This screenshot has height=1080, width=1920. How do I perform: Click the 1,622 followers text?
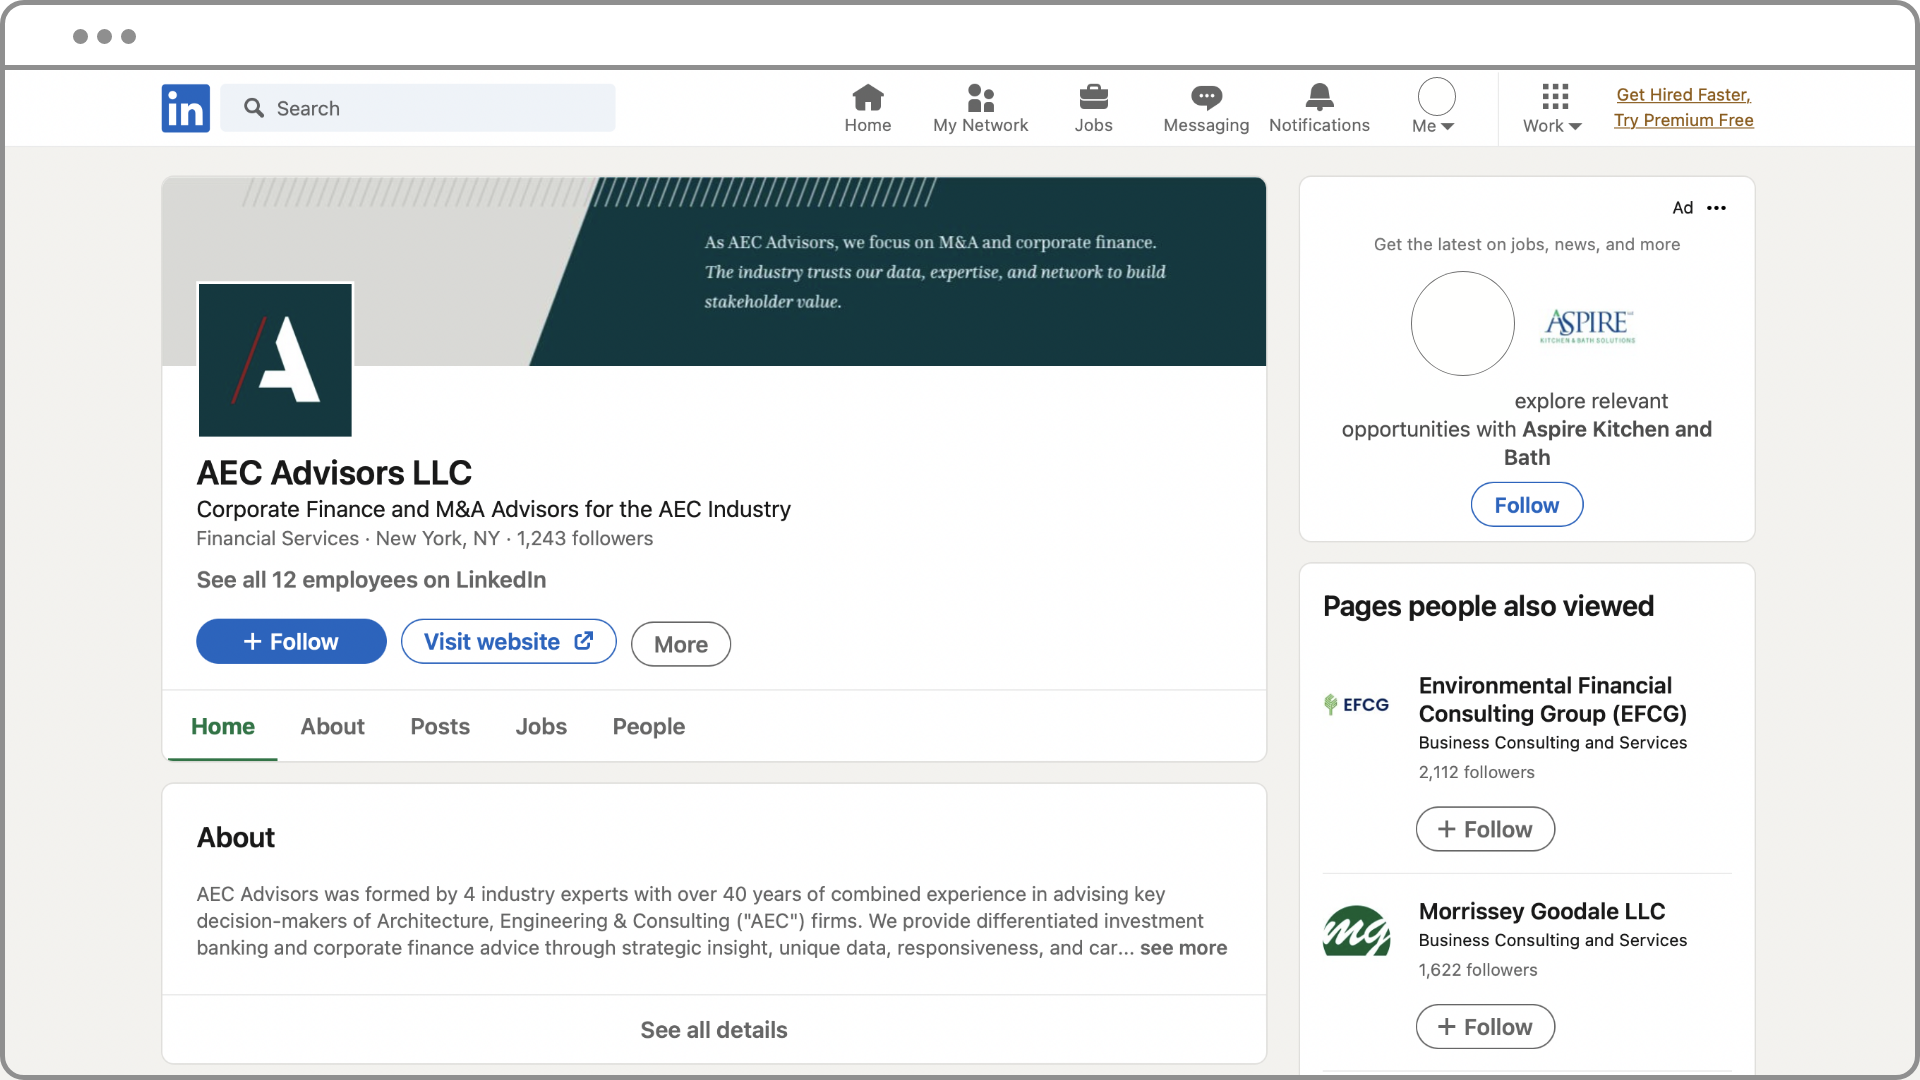1477,970
